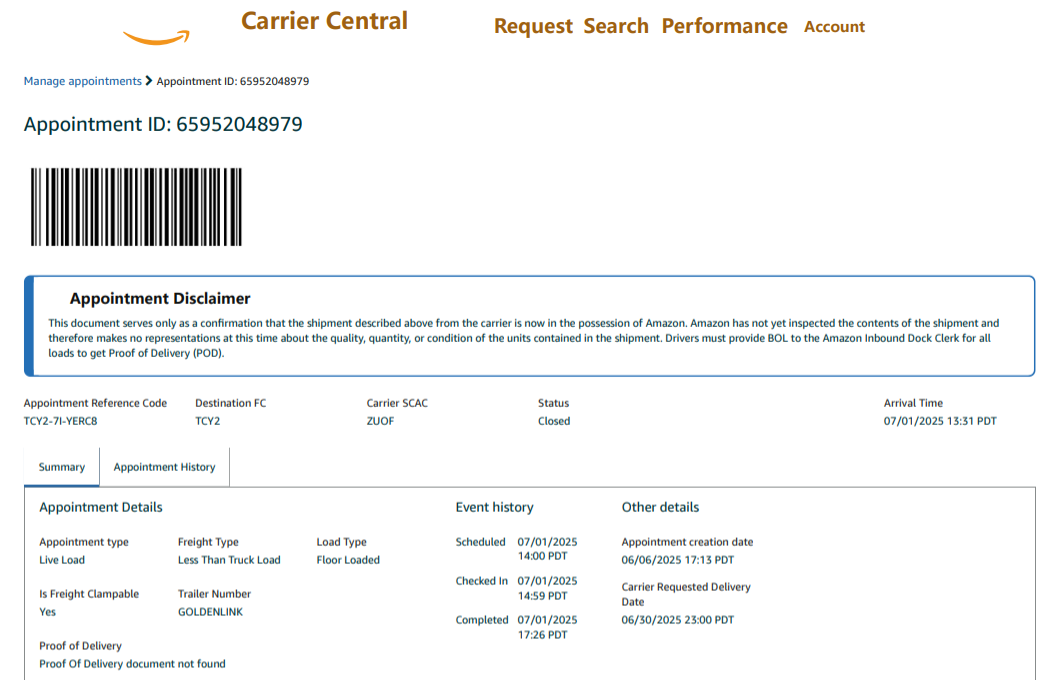This screenshot has height=680, width=1055.
Task: Click the Live Load appointment type
Action: [62, 560]
